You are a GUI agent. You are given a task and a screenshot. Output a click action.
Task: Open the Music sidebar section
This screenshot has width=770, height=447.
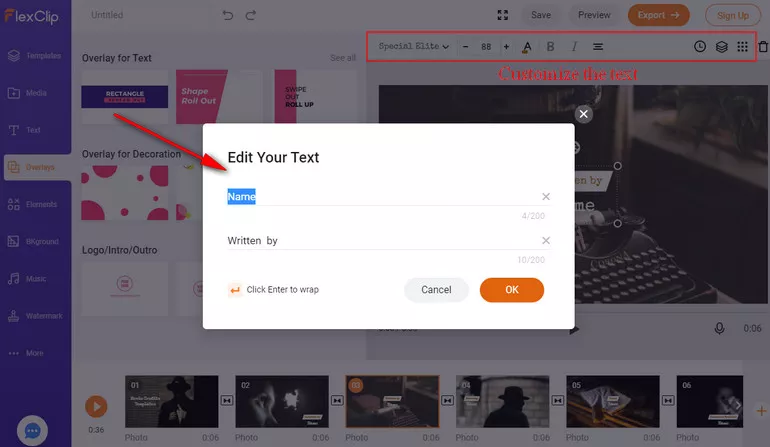[x=28, y=279]
